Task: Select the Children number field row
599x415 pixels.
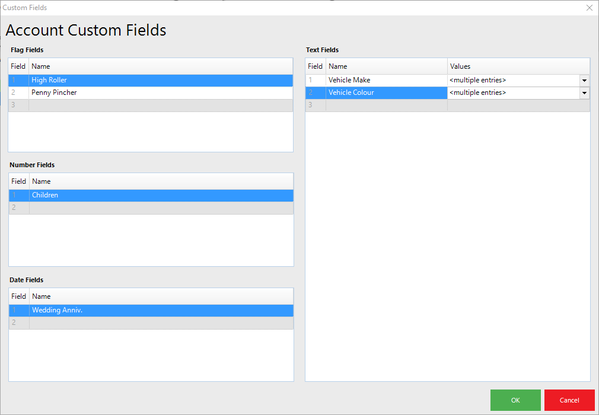Action: 151,195
